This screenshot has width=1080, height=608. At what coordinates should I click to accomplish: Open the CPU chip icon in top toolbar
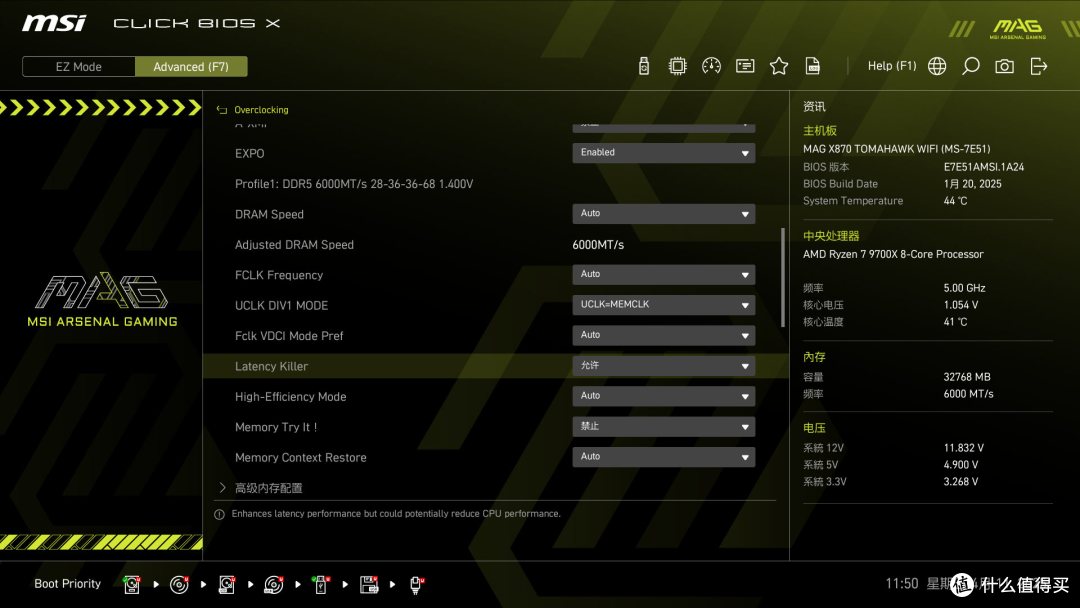tap(677, 66)
